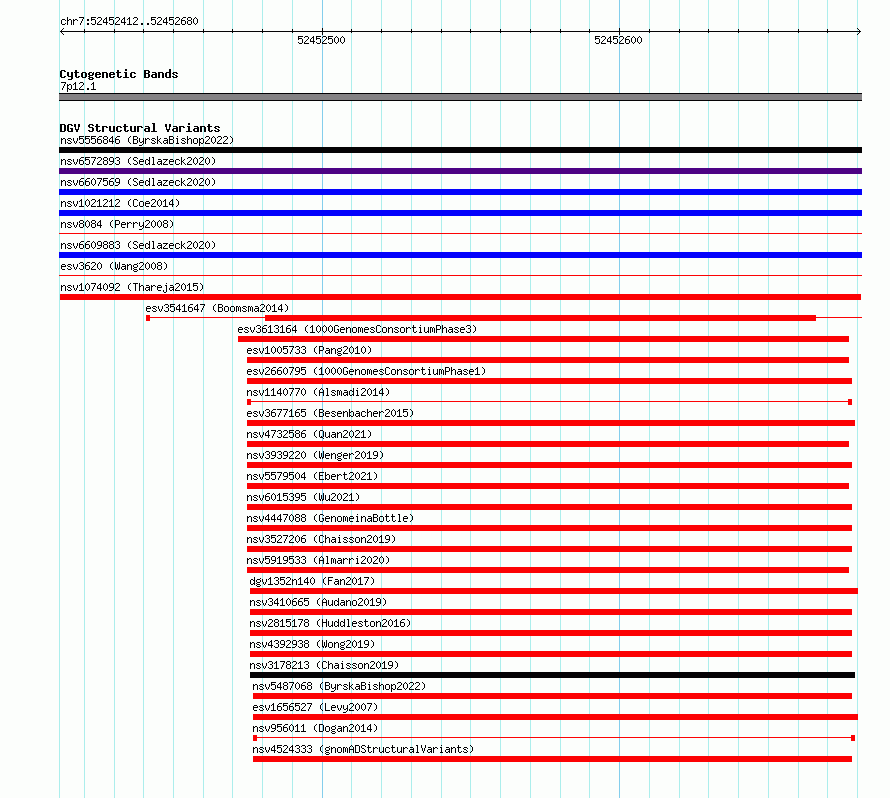Open nsv1074092 (Thareja2015) variant
The height and width of the screenshot is (798, 890).
(132, 287)
